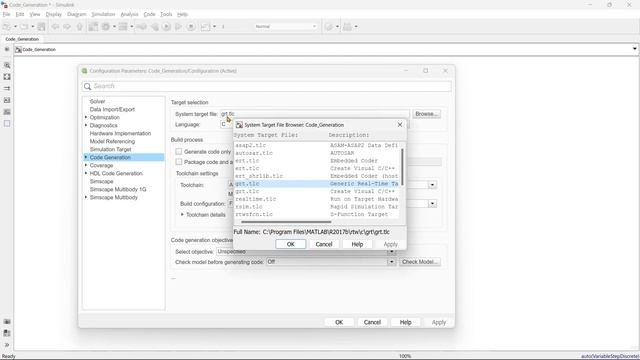Open the Build configuration dropdown arrow
Viewport: 640px width, 360px height.
coord(432,203)
